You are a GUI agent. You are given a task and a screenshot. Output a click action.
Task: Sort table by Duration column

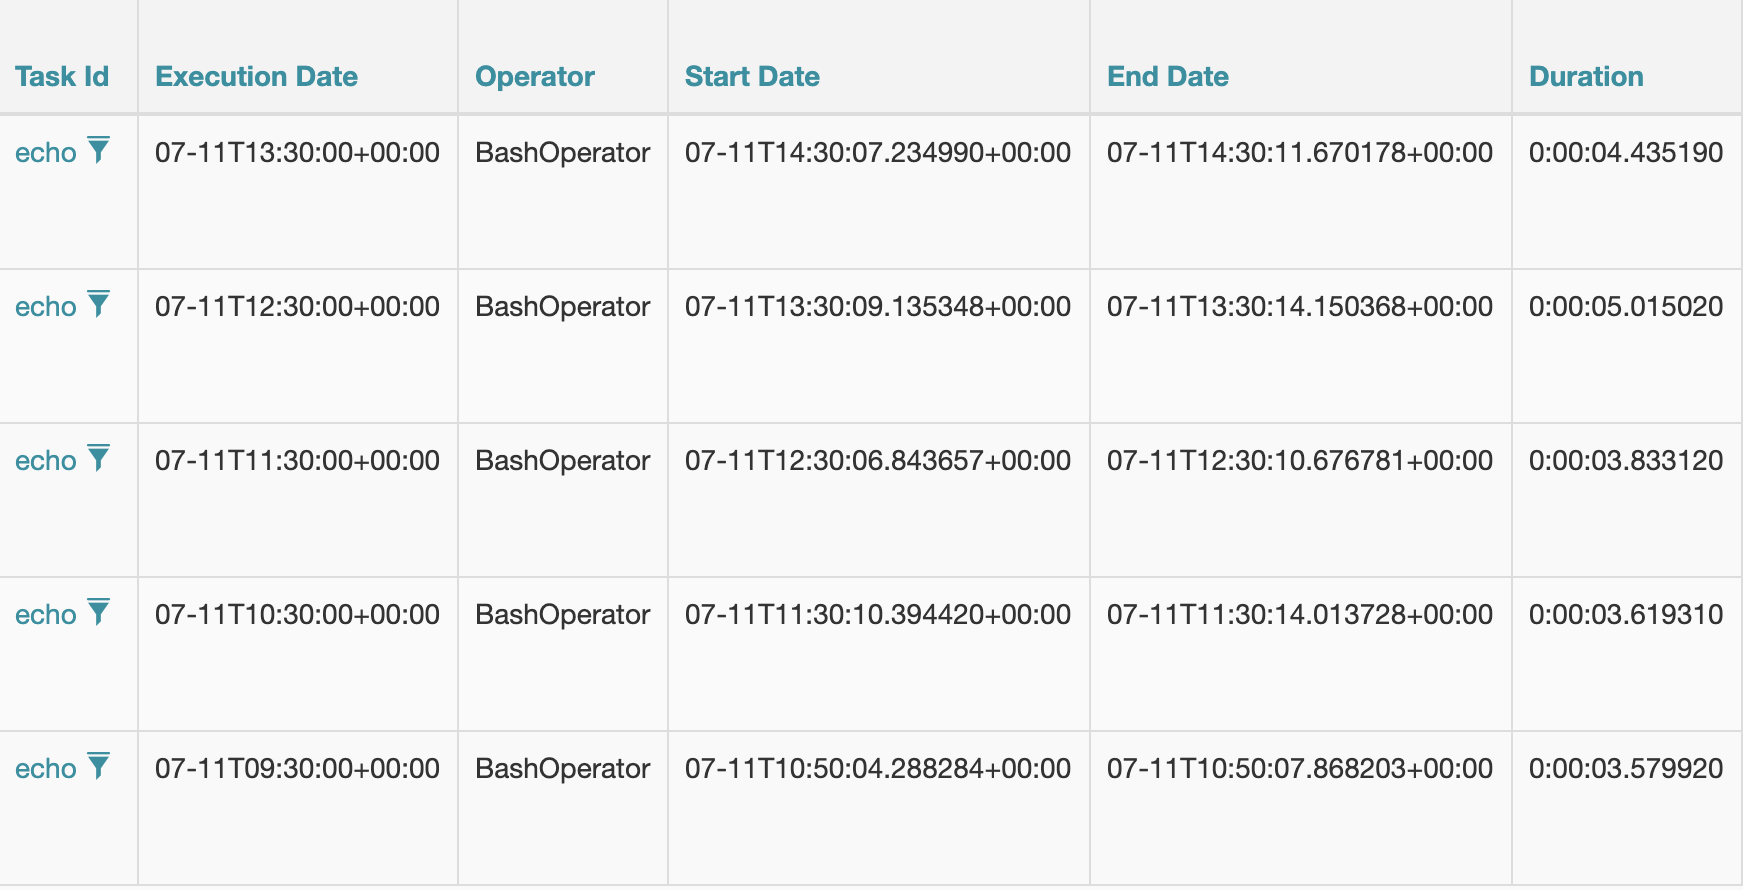(x=1586, y=77)
